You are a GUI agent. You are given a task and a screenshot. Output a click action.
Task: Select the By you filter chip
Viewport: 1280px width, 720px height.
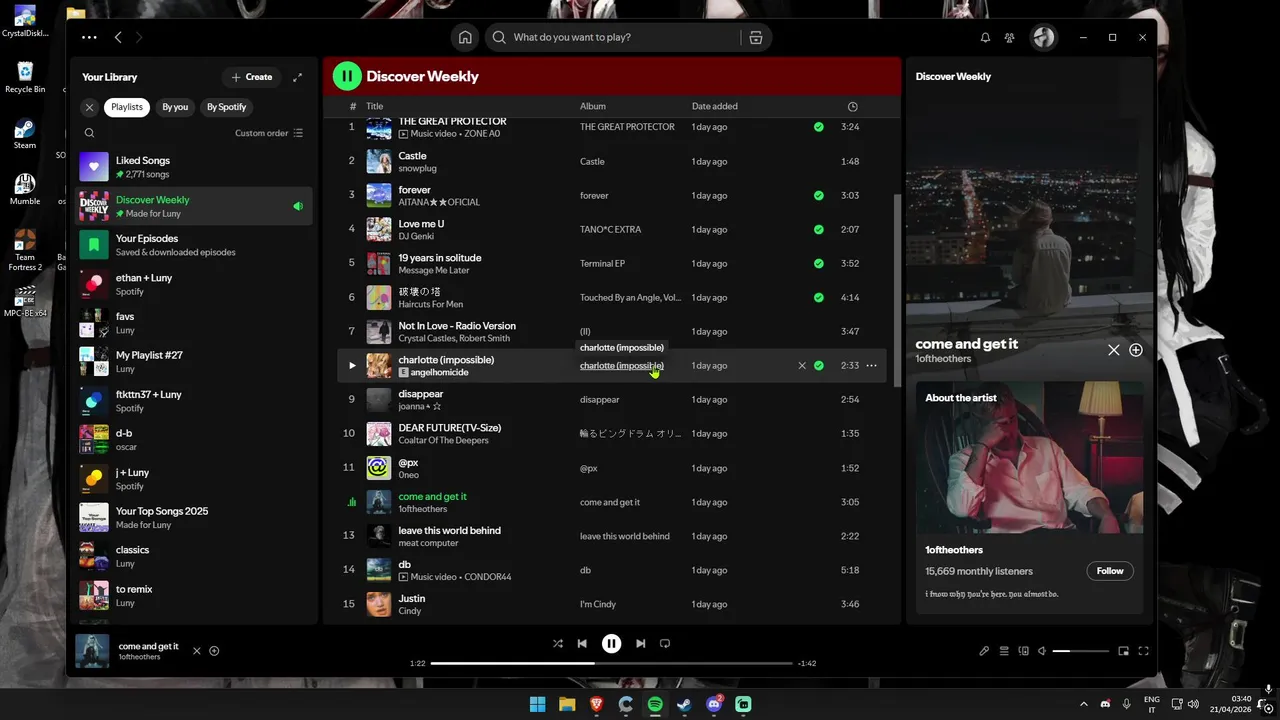pos(175,107)
